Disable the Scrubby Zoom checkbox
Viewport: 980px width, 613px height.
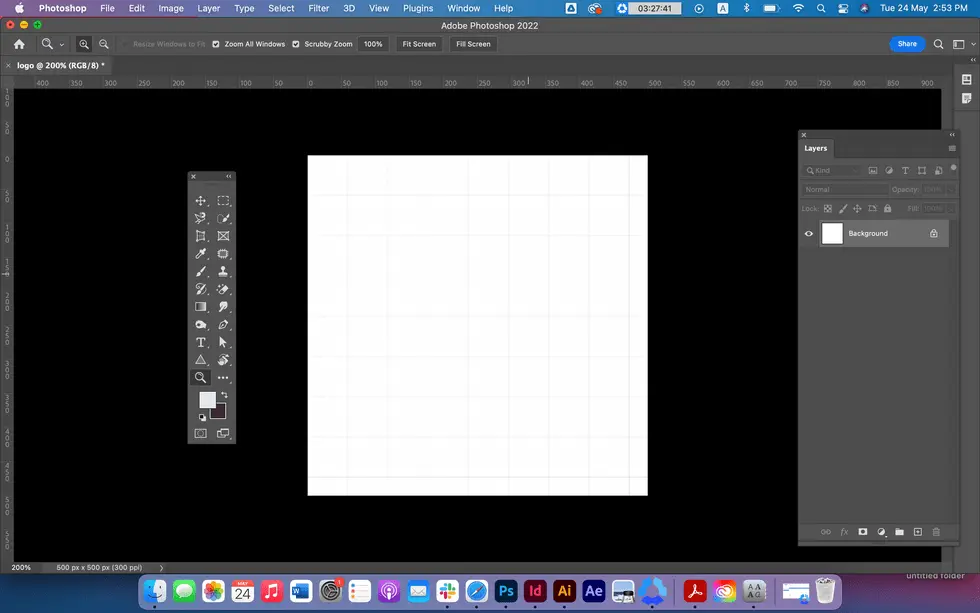click(296, 45)
